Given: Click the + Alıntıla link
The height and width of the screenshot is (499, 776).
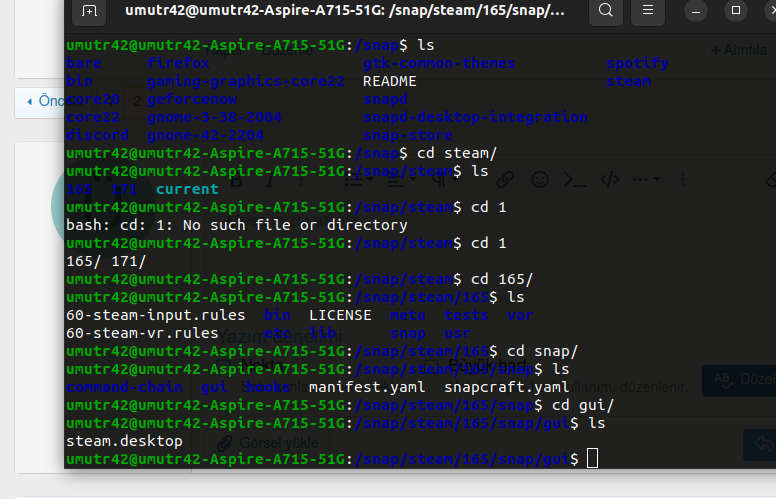Looking at the screenshot, I should pyautogui.click(x=739, y=50).
